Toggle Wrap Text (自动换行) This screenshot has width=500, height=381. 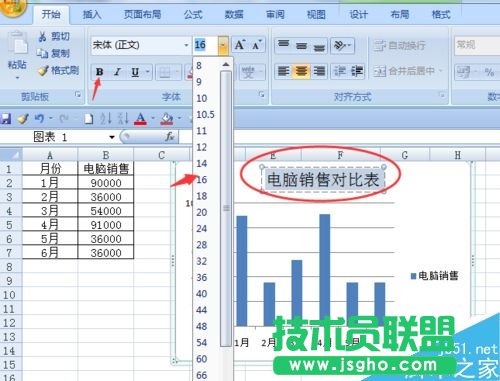pyautogui.click(x=400, y=45)
